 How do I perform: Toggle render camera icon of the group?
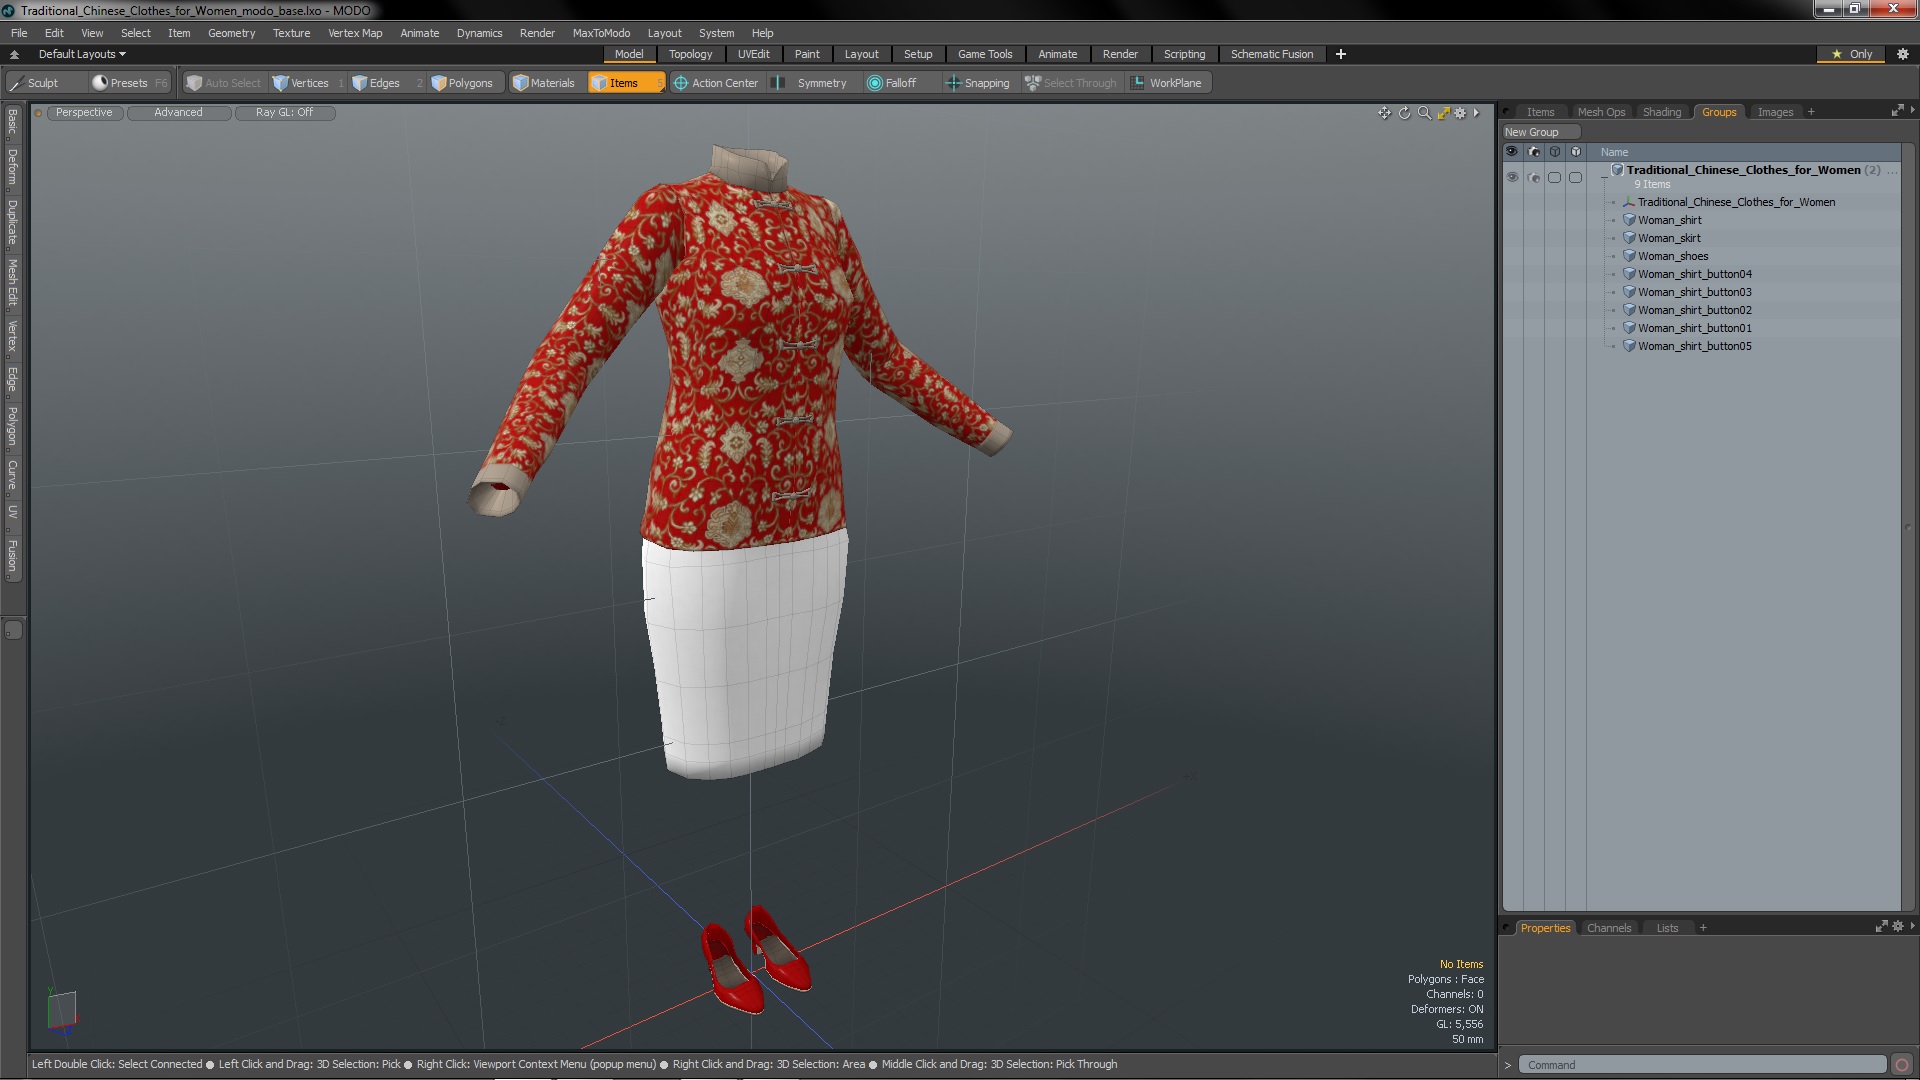tap(1534, 177)
